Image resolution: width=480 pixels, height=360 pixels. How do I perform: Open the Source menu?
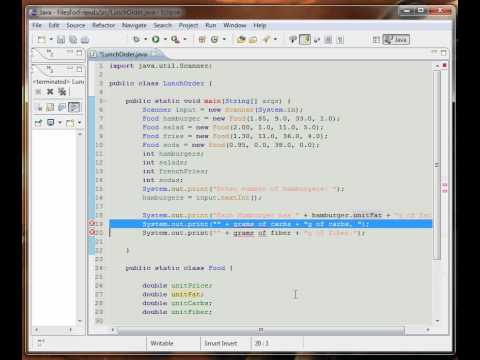click(76, 25)
